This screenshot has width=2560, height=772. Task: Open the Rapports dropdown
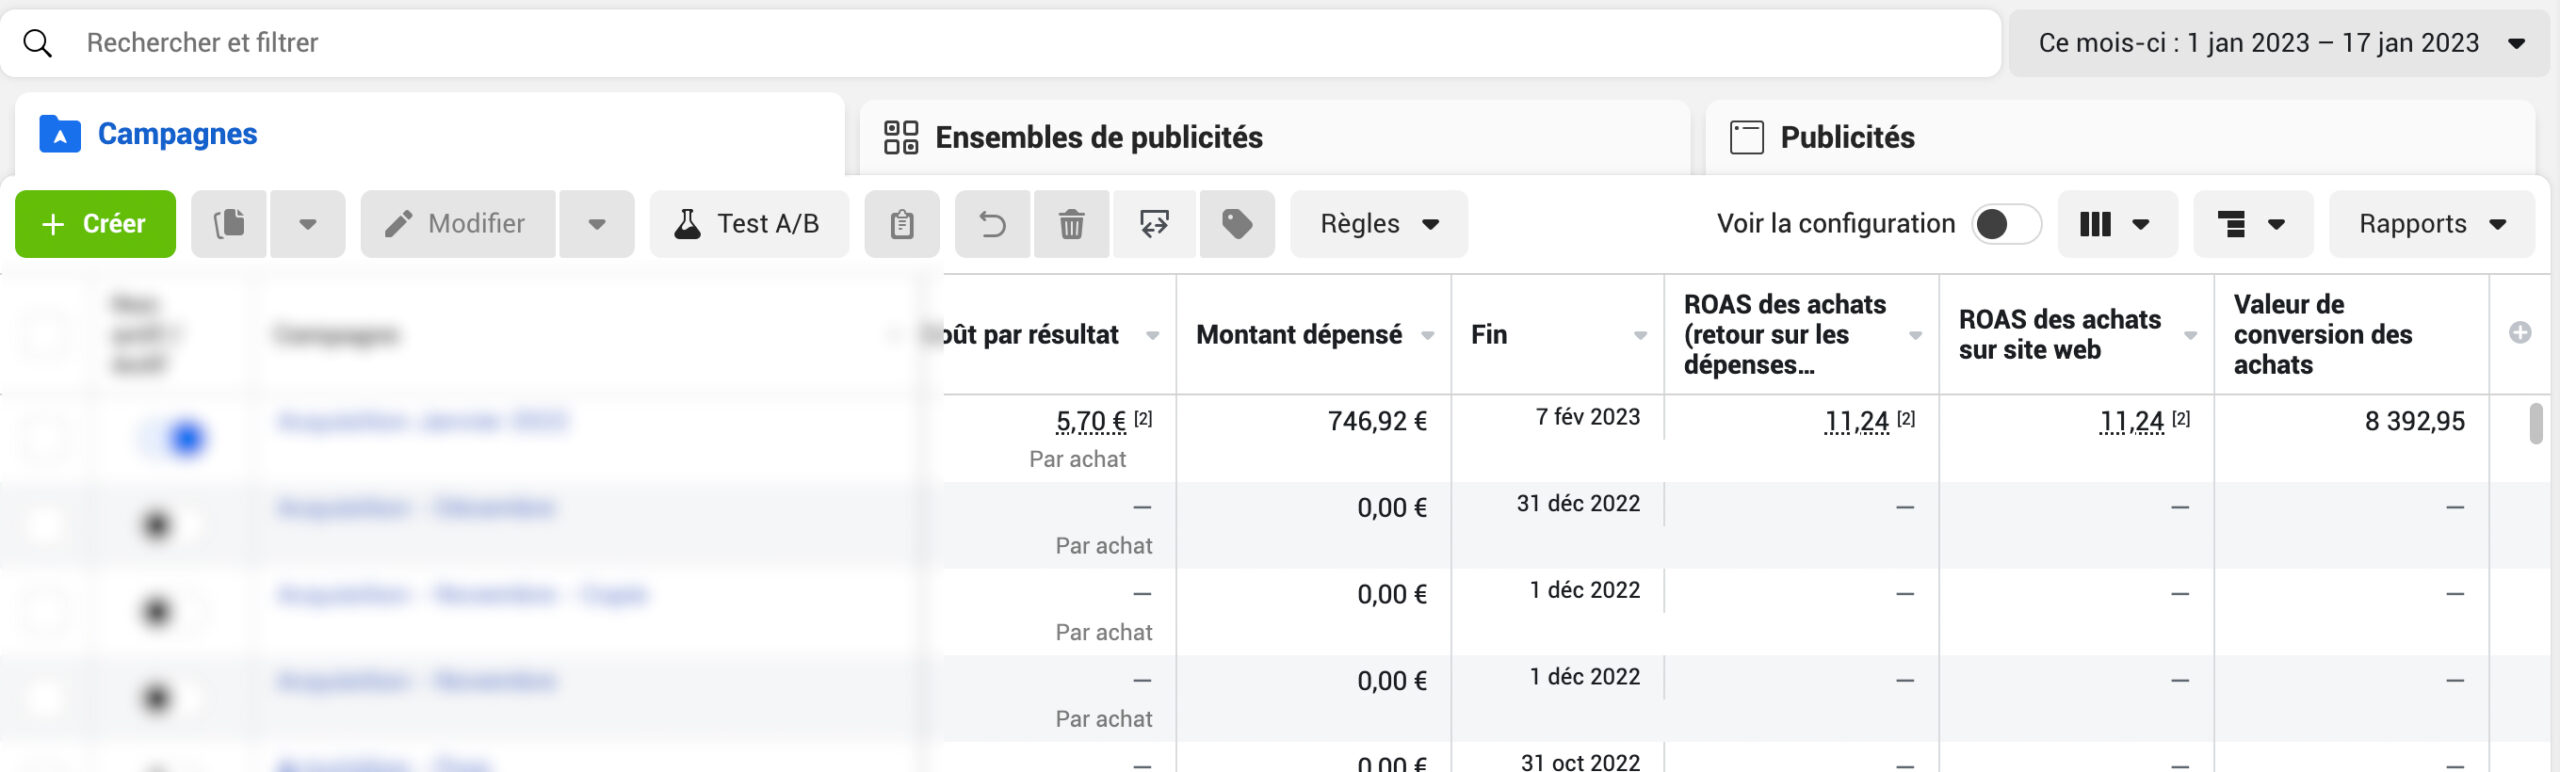coord(2432,224)
